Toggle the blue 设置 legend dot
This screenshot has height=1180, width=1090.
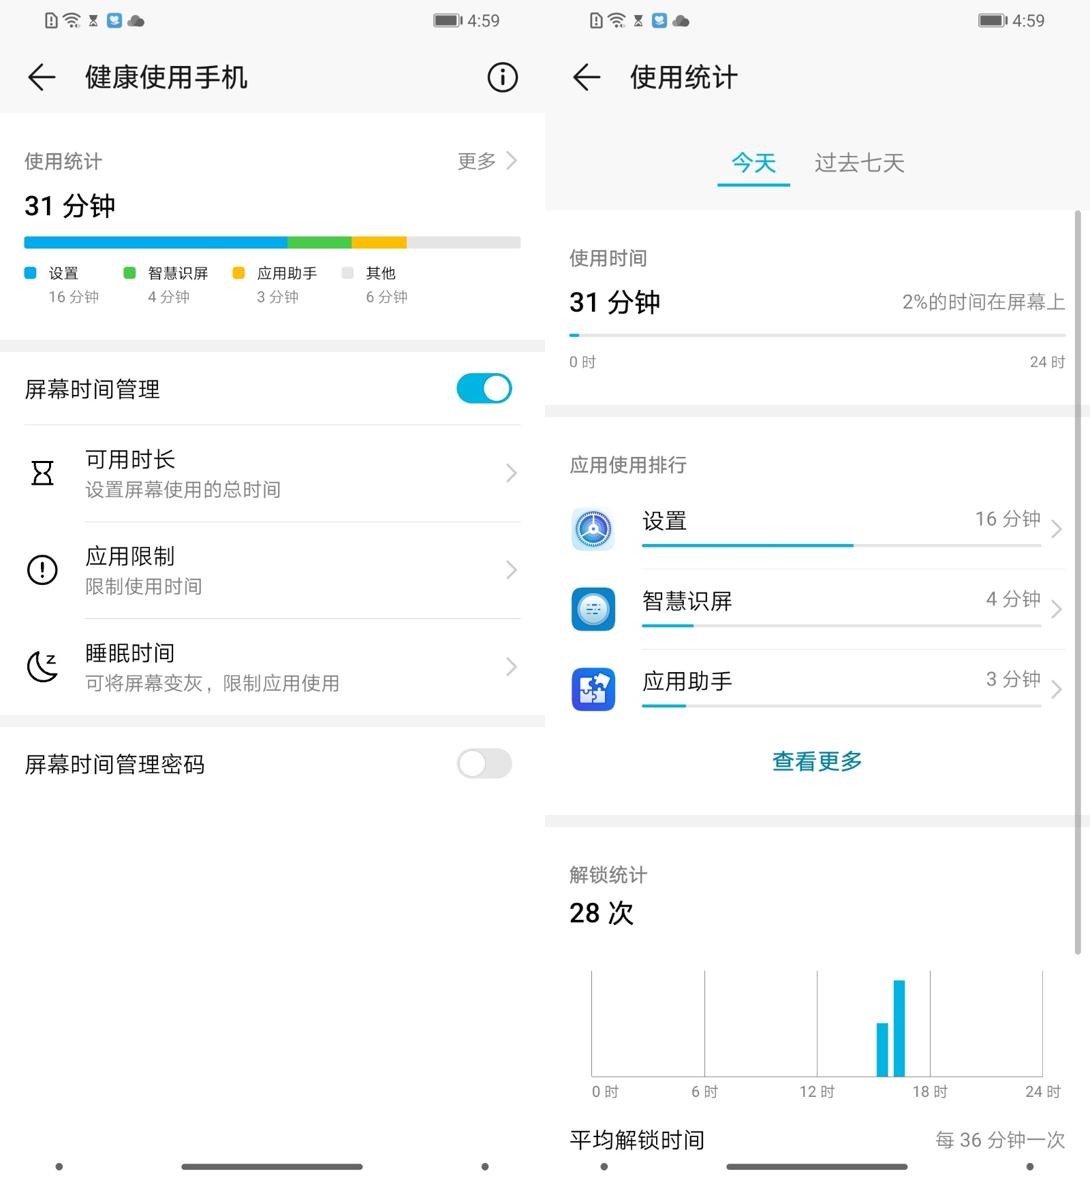point(29,272)
